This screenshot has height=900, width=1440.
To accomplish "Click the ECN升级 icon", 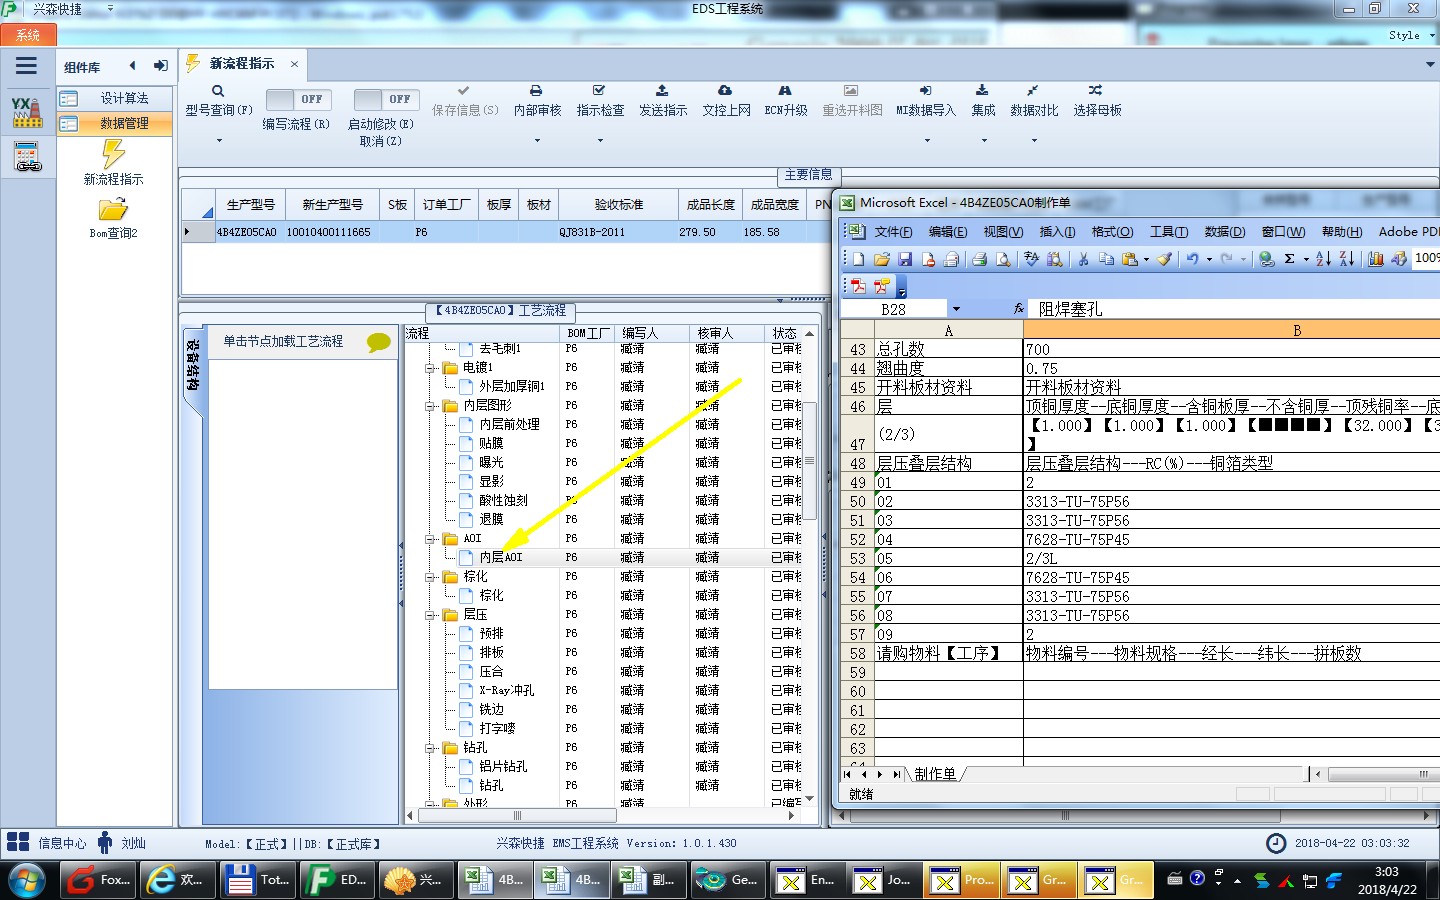I will tap(785, 91).
